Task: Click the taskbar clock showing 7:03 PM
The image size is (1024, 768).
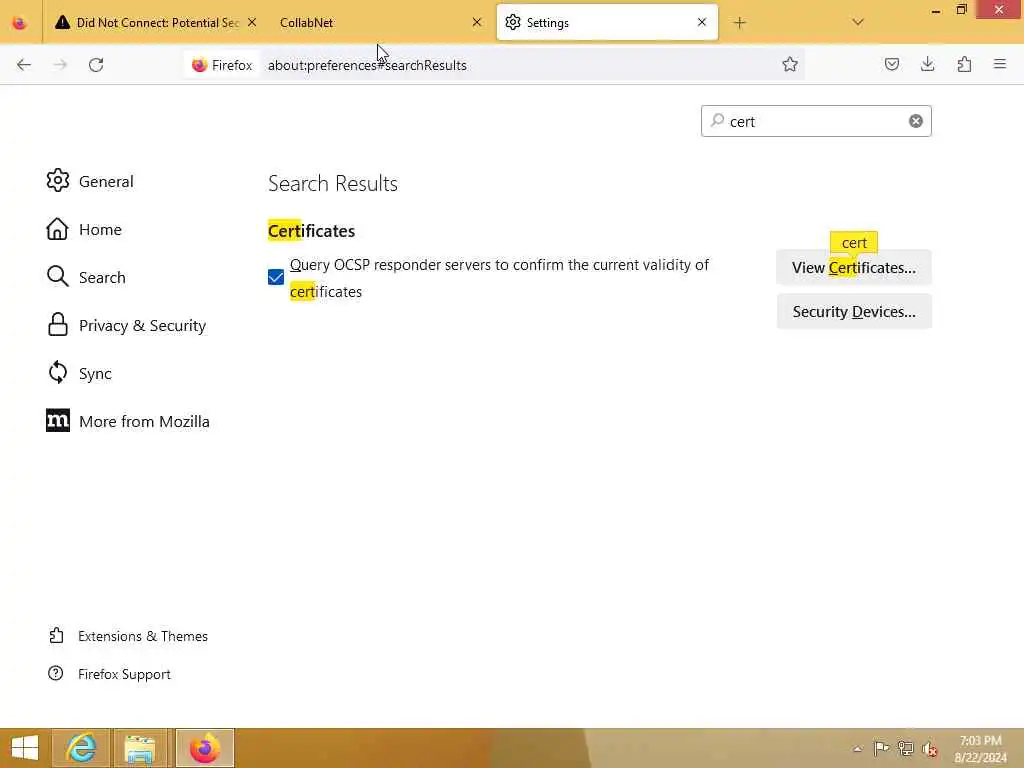Action: [980, 748]
